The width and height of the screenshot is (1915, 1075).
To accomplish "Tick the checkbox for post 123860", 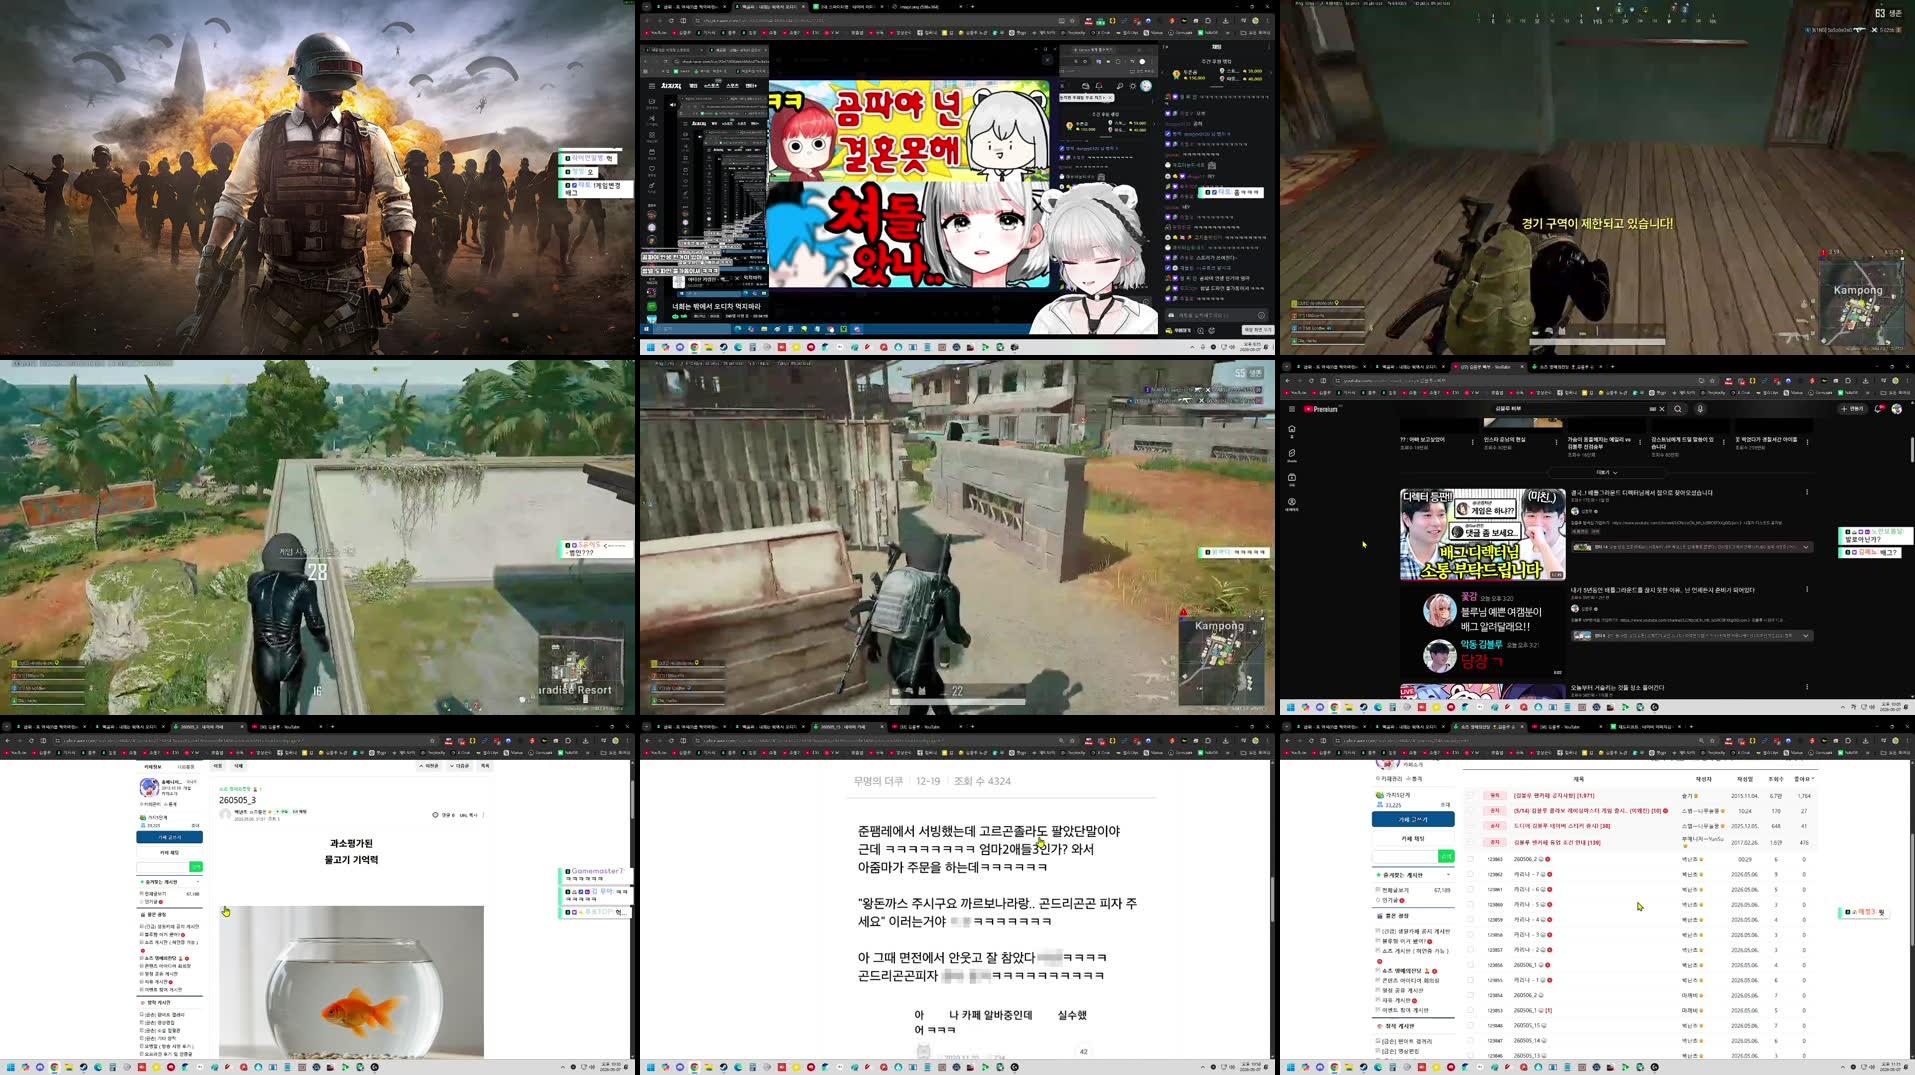I will tap(1470, 904).
